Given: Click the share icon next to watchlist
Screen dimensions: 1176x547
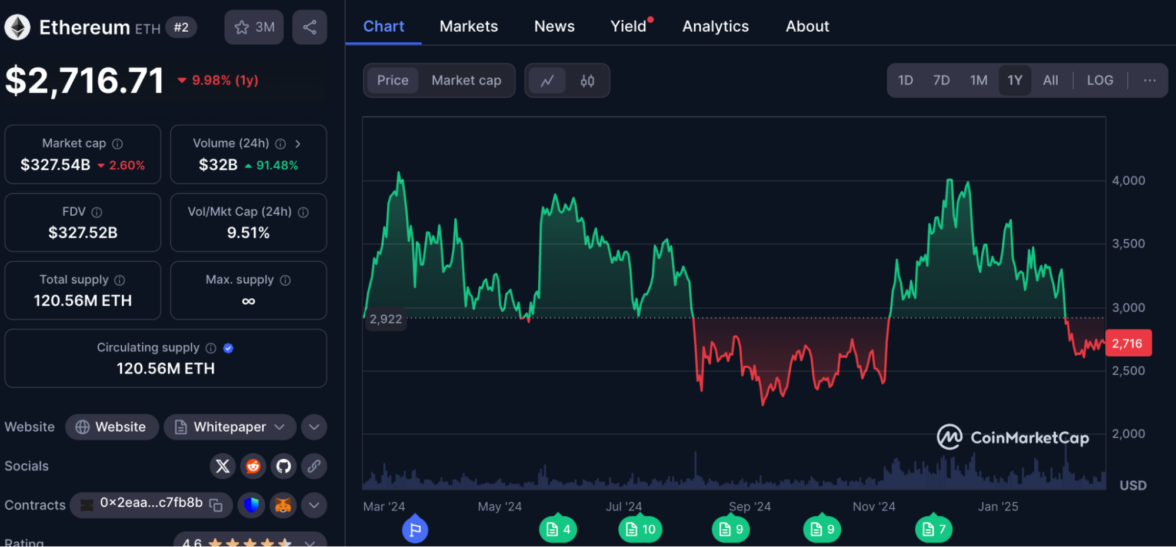Looking at the screenshot, I should tap(310, 27).
